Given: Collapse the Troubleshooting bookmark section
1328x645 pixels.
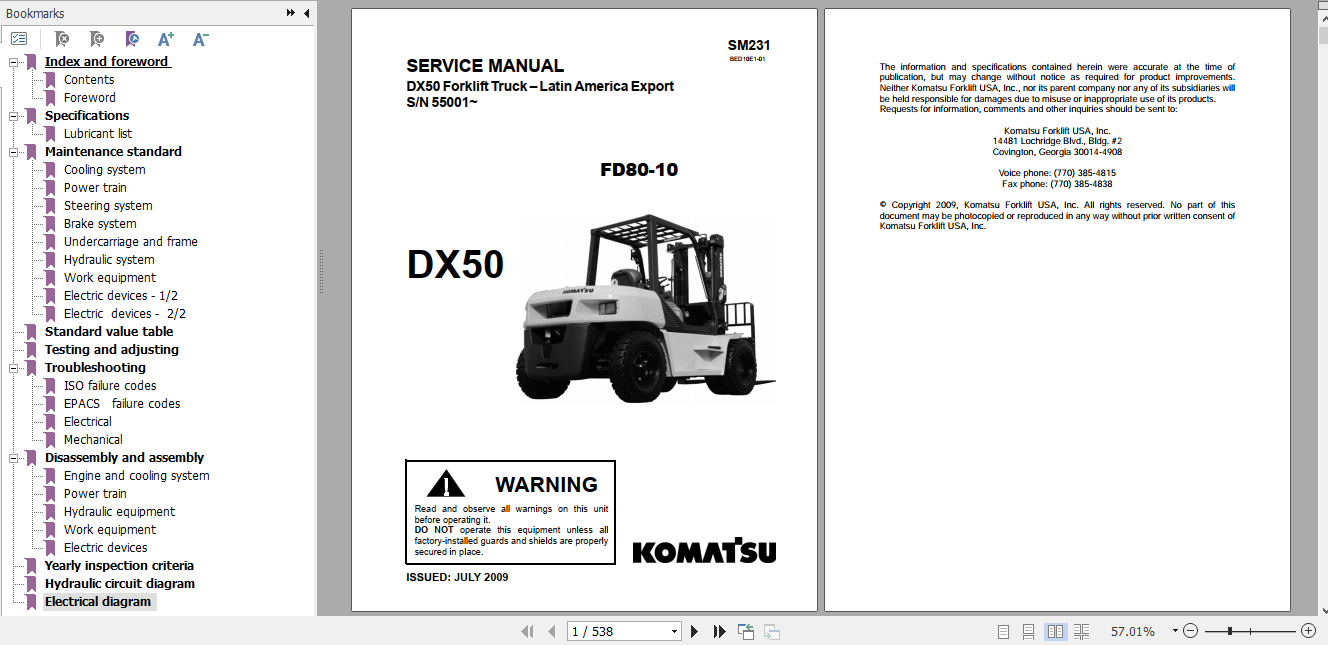Looking at the screenshot, I should pos(12,367).
